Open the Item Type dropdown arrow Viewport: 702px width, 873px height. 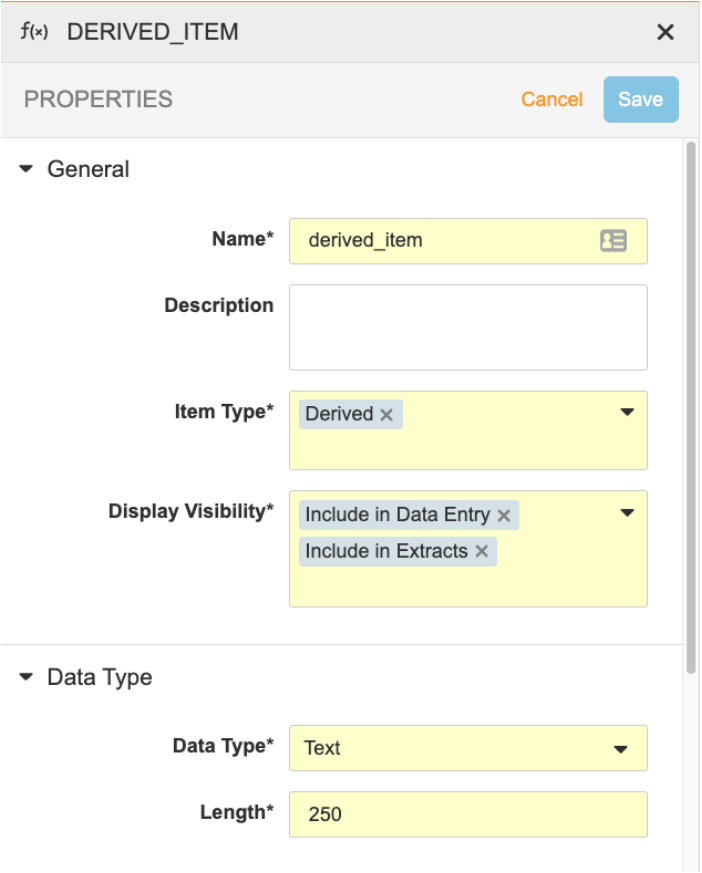627,412
